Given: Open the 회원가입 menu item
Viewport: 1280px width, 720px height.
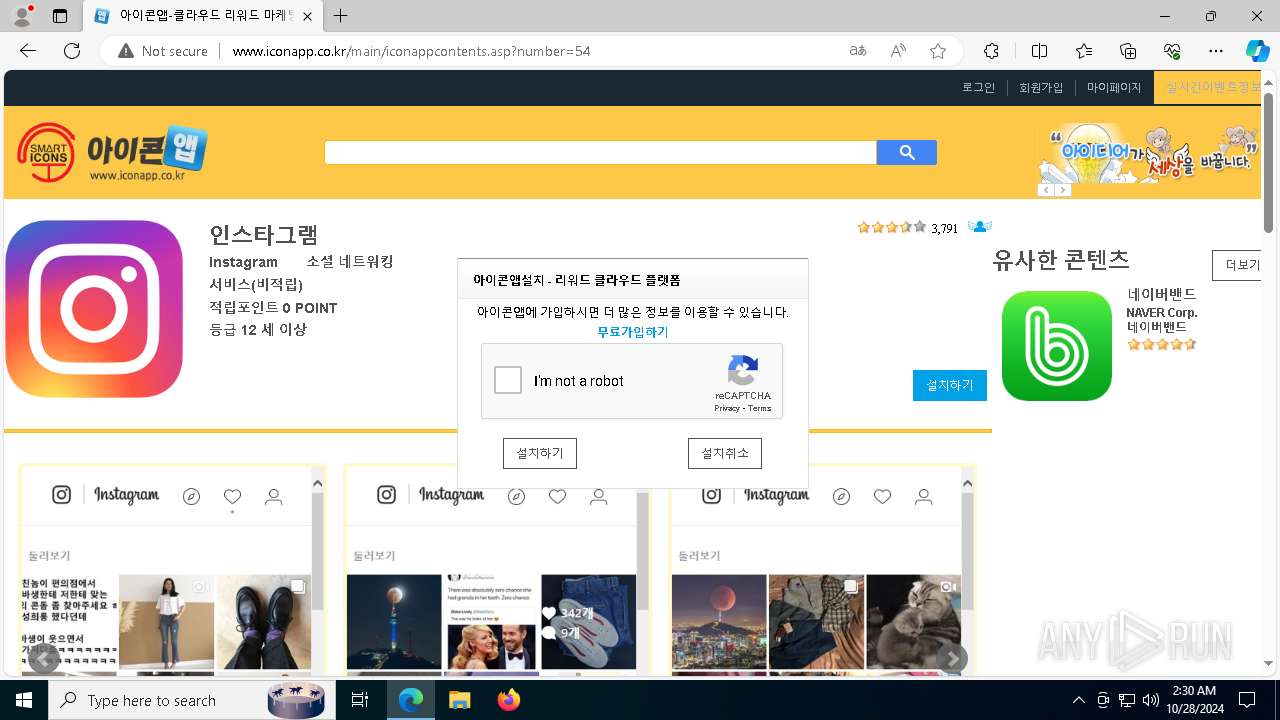Looking at the screenshot, I should pos(1041,88).
